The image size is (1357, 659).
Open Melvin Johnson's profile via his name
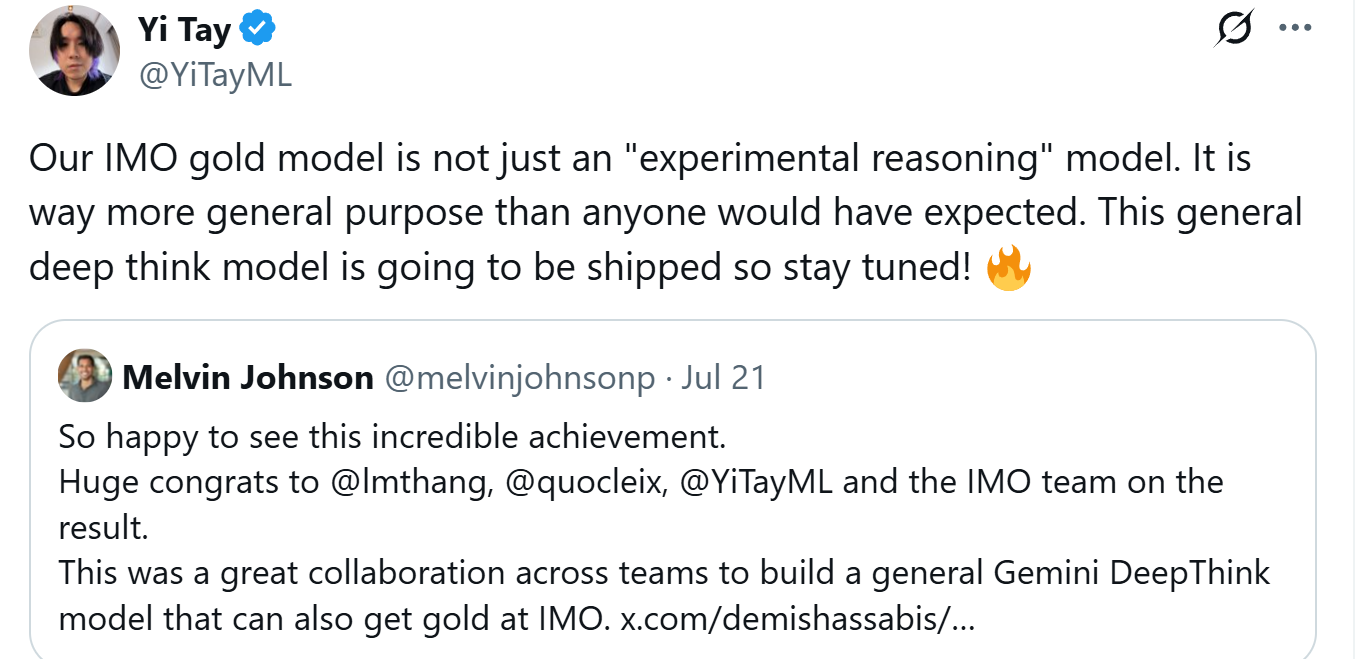tap(247, 378)
